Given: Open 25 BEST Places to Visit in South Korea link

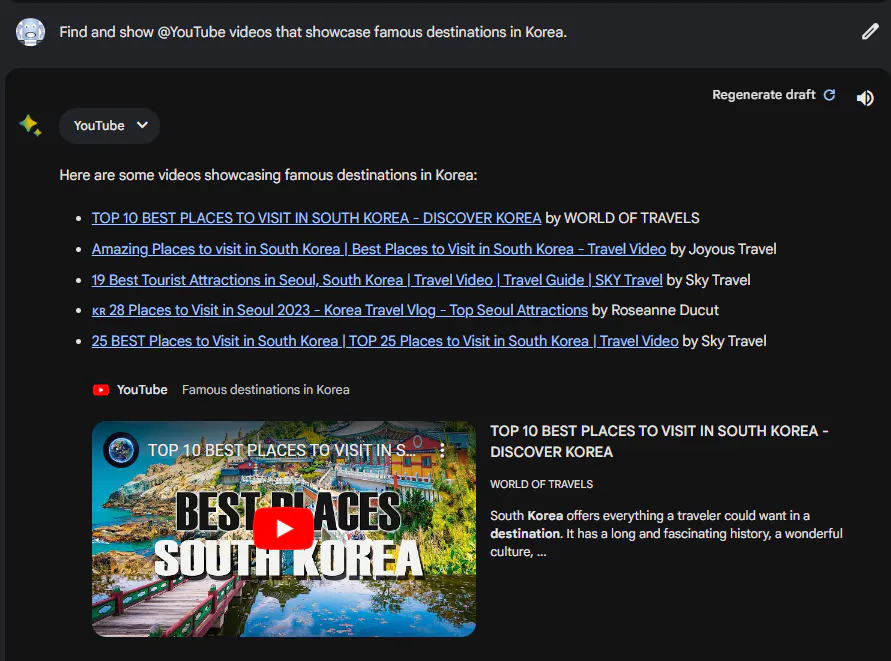Looking at the screenshot, I should coord(385,341).
